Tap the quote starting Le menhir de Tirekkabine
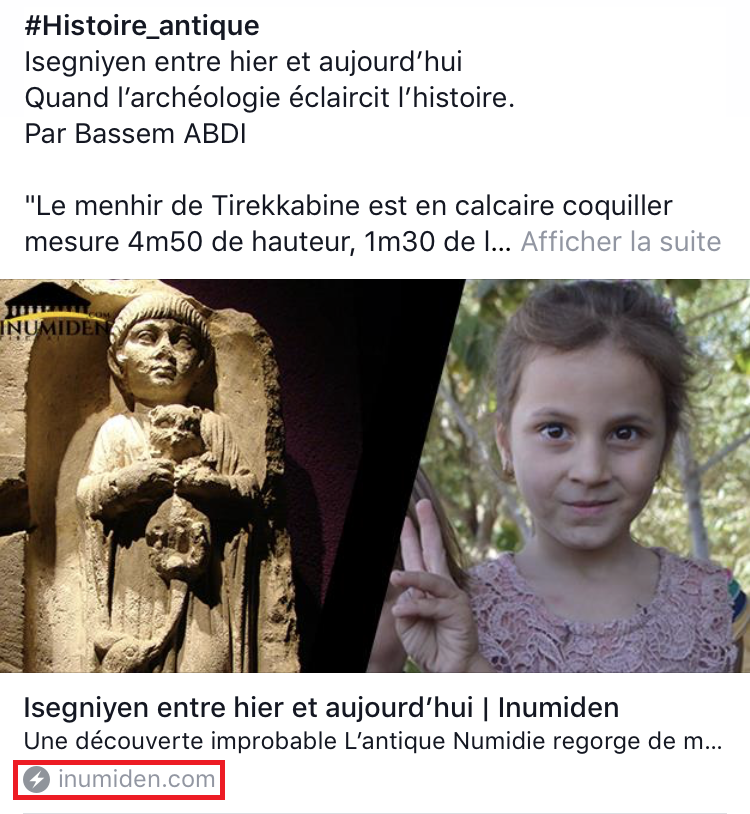This screenshot has width=750, height=814. (348, 206)
